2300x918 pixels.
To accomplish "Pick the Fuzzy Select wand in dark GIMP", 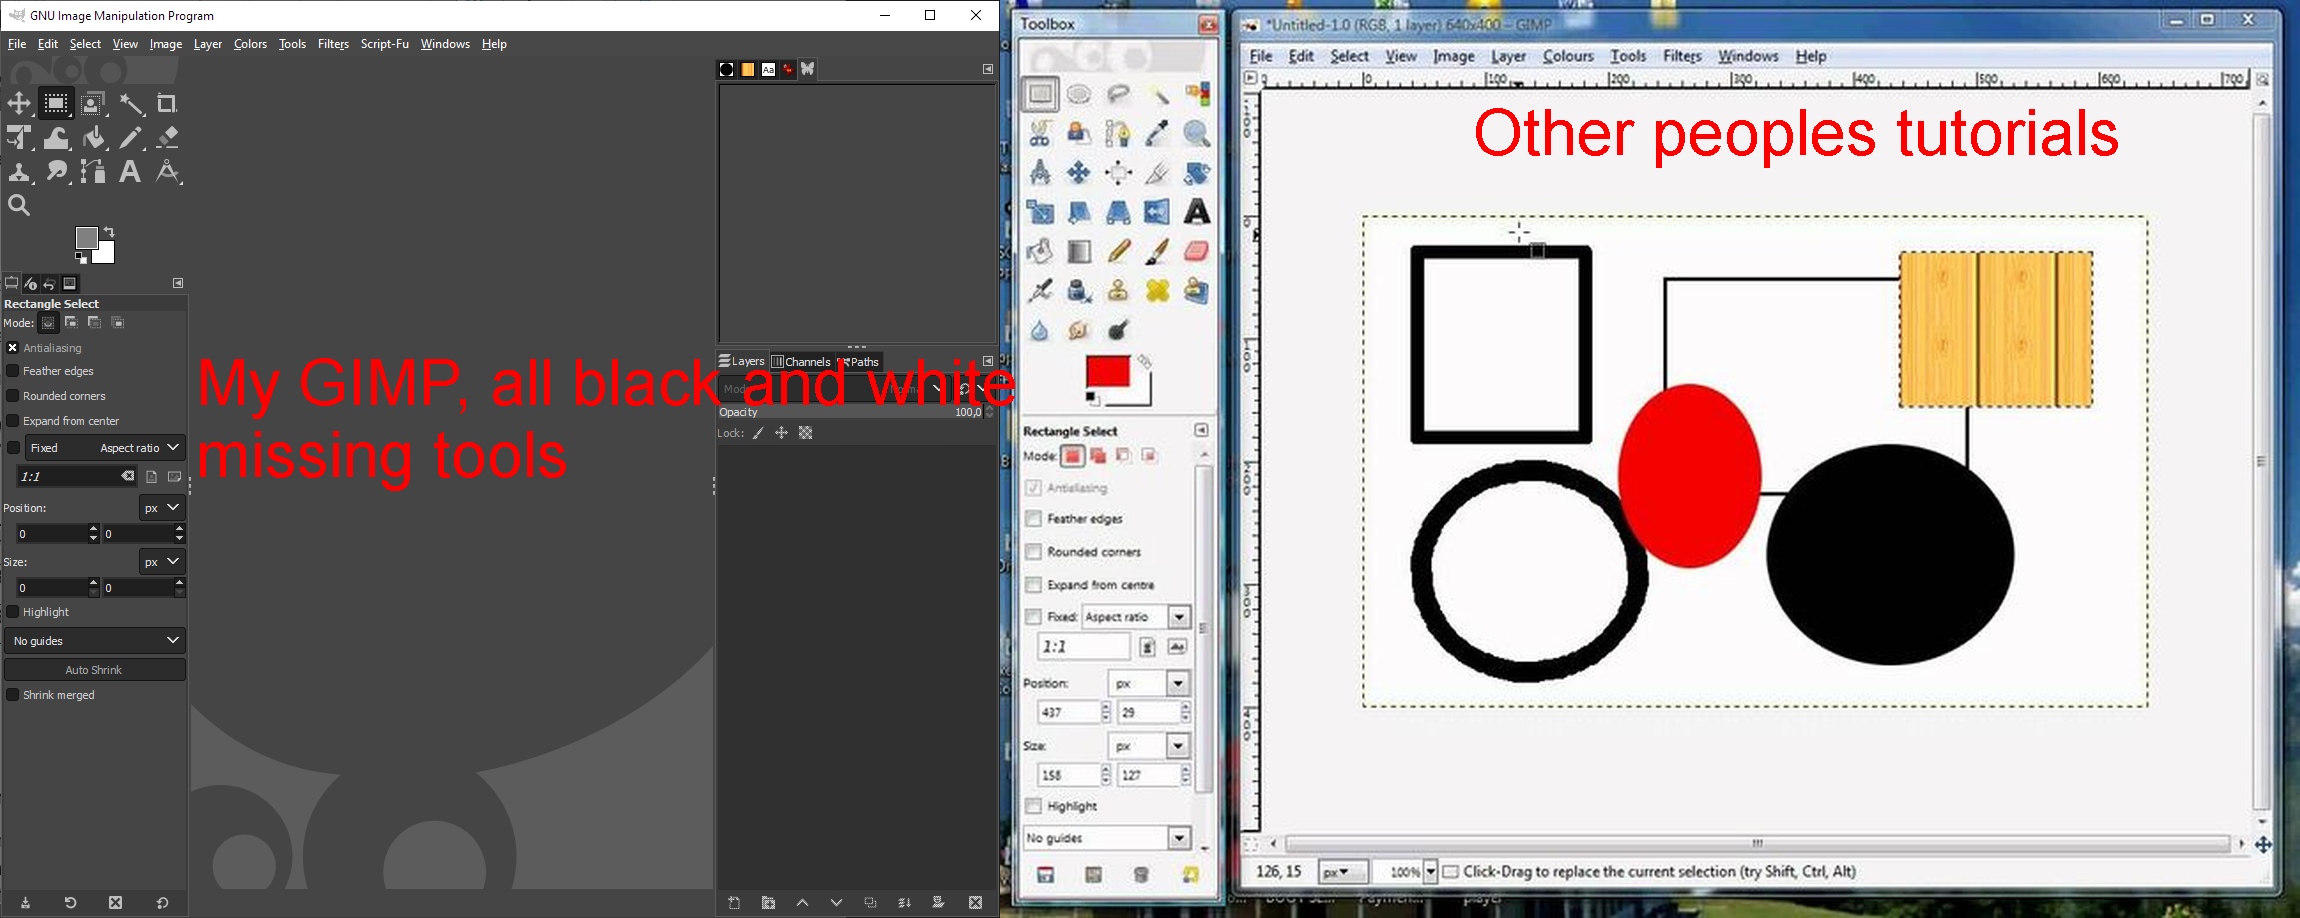I will click(131, 103).
